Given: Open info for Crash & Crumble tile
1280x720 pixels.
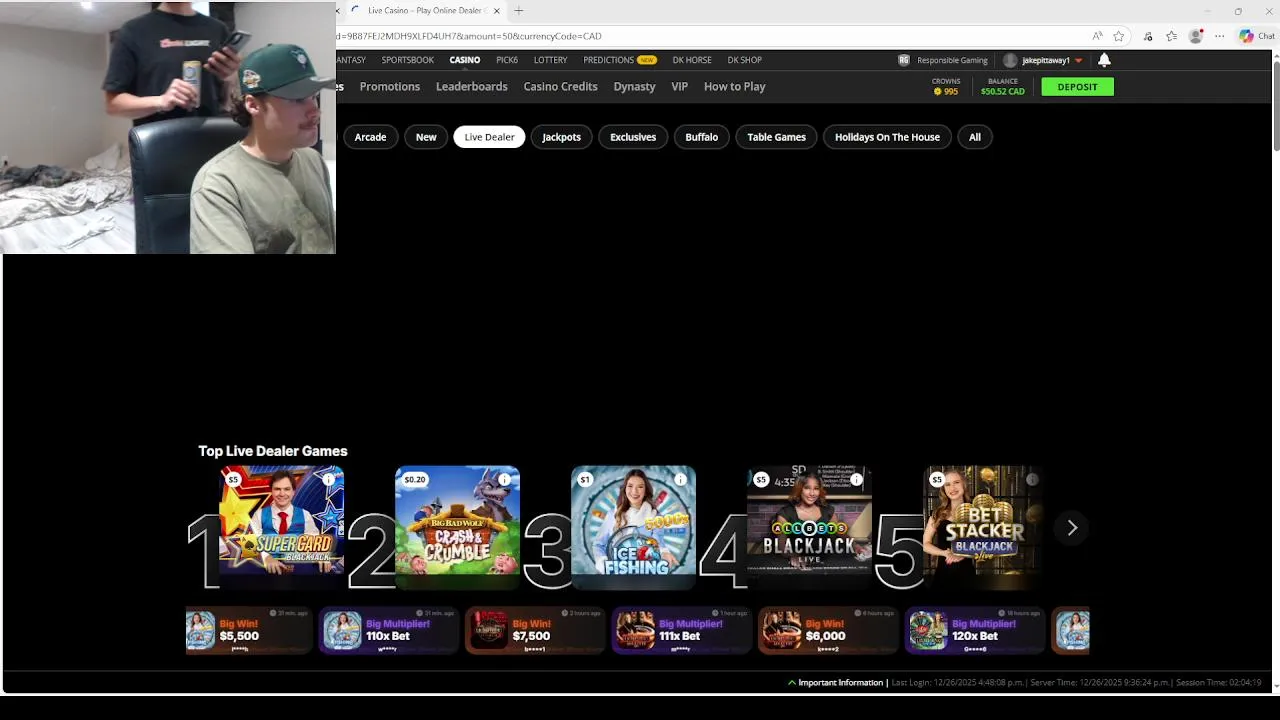Looking at the screenshot, I should pyautogui.click(x=504, y=480).
